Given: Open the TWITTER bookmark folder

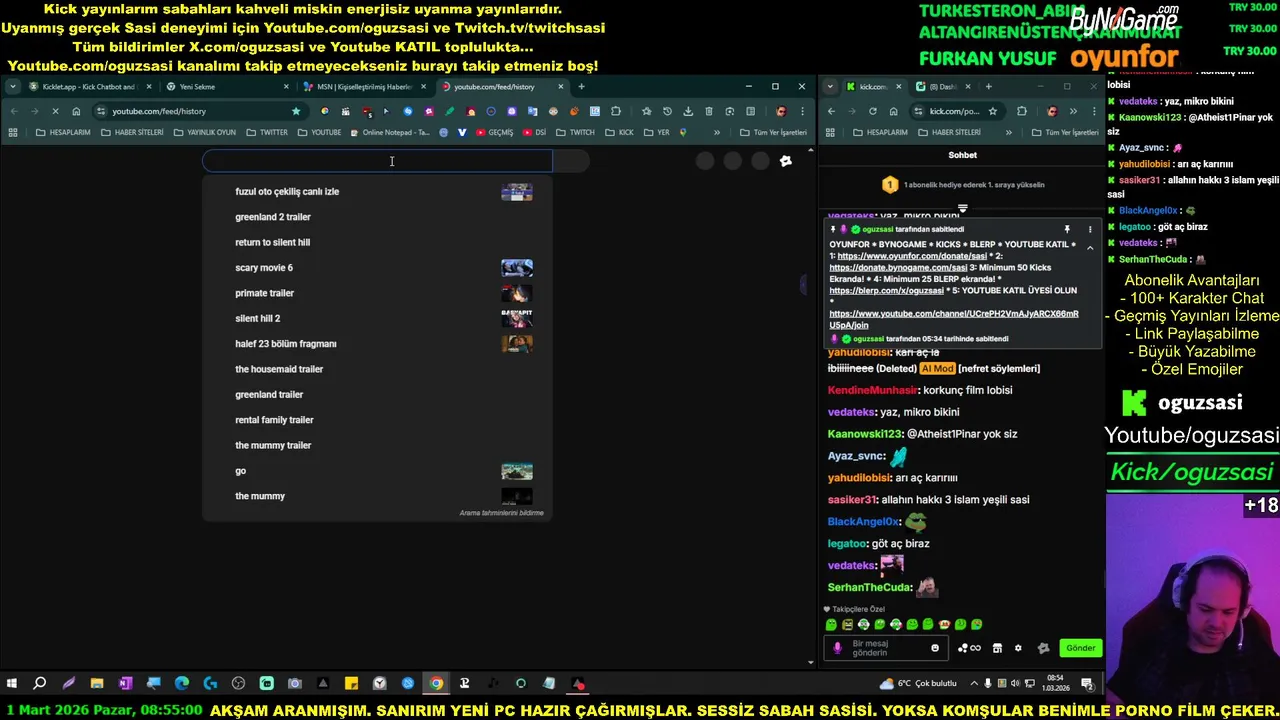Looking at the screenshot, I should point(267,132).
